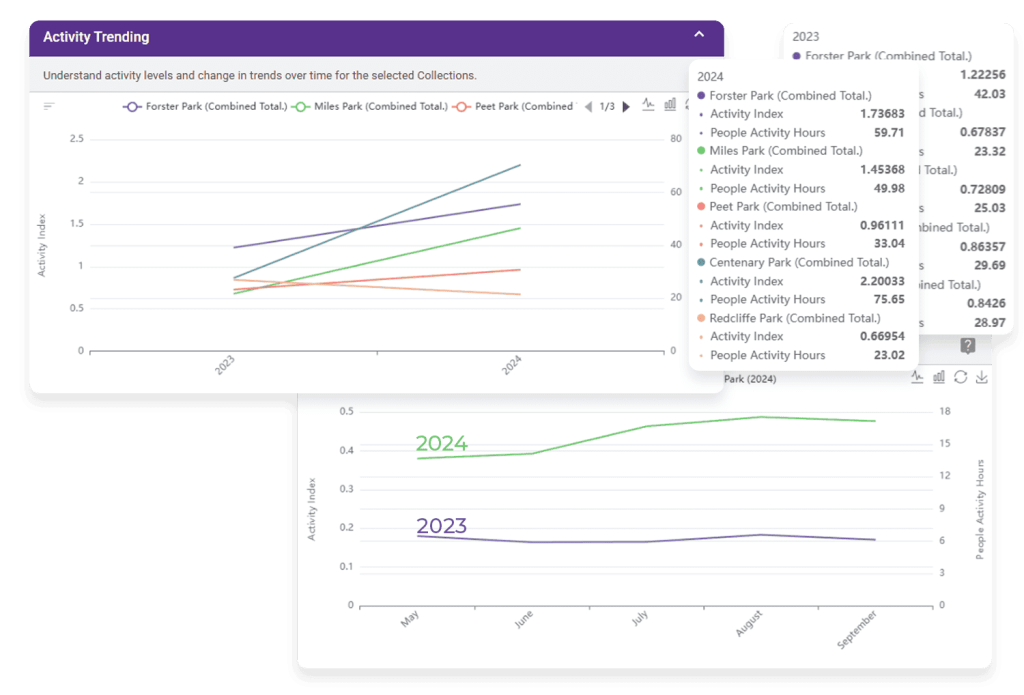Open the help question mark icon
This screenshot has width=1024, height=695.
pos(967,346)
